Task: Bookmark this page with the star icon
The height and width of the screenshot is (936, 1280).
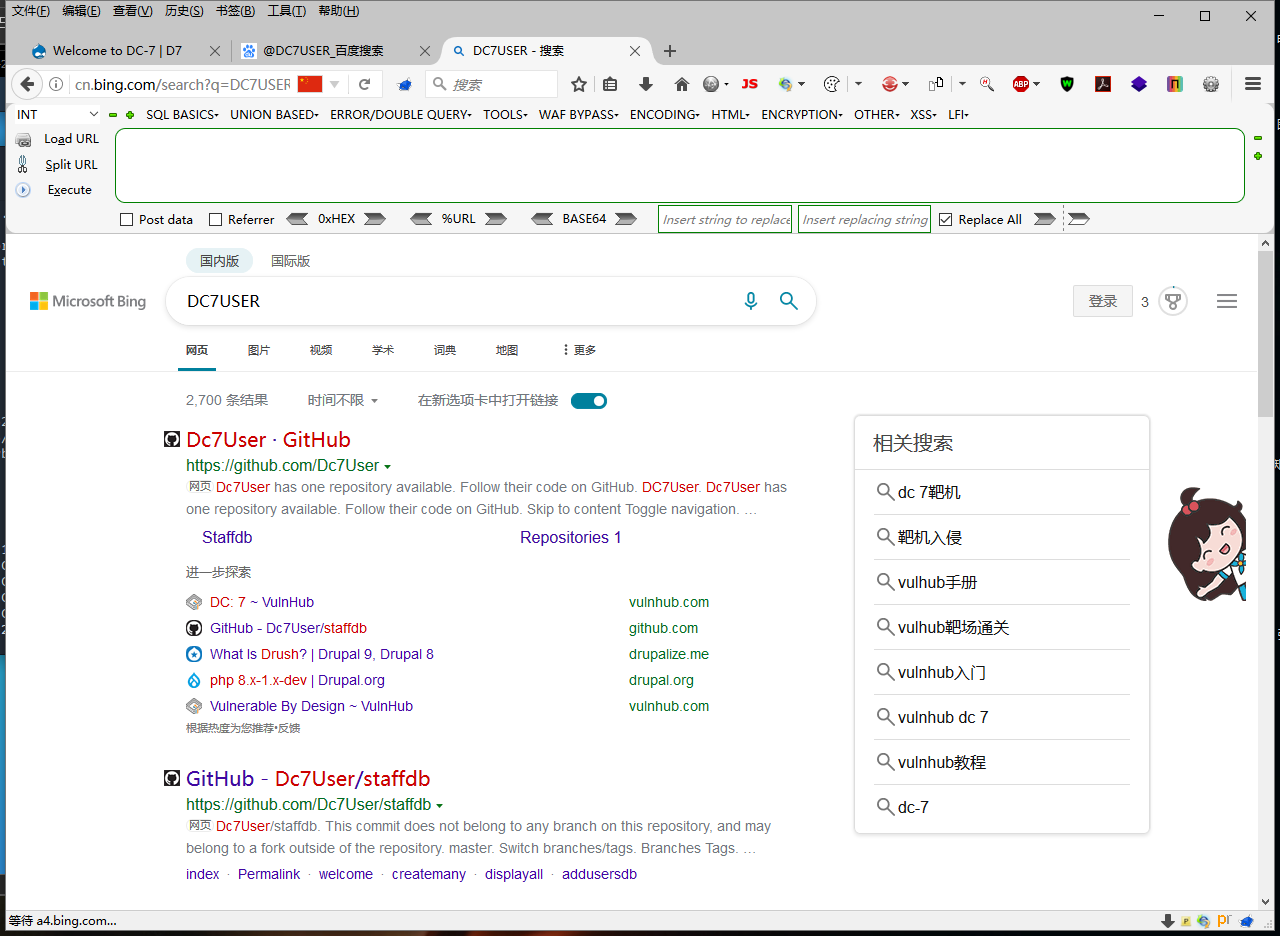Action: click(579, 84)
